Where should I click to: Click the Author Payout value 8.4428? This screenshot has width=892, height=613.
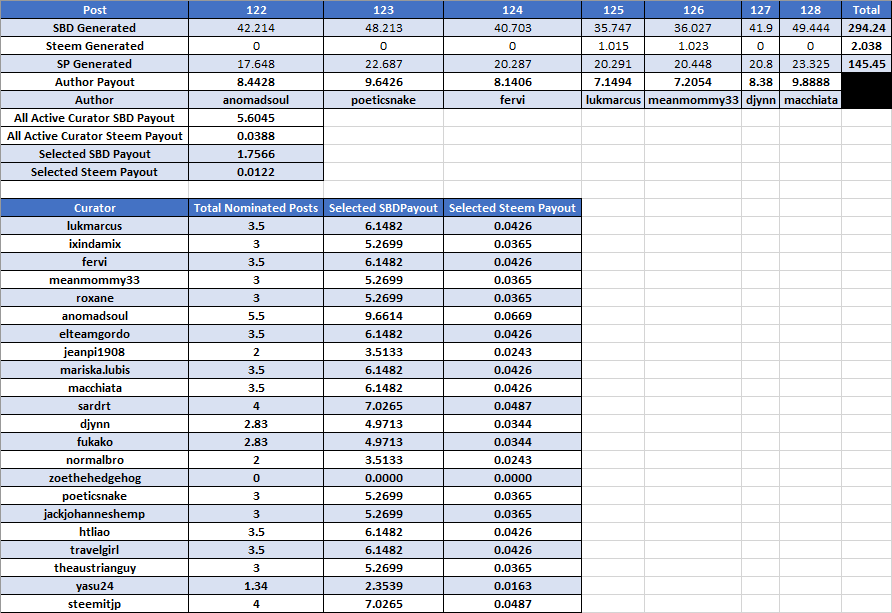(x=256, y=82)
